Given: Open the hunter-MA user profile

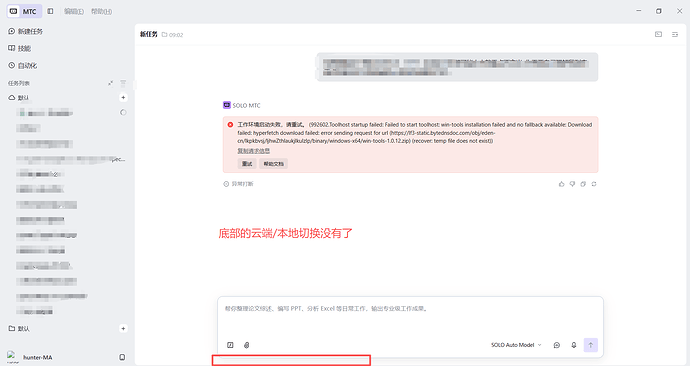Looking at the screenshot, I should coord(30,357).
